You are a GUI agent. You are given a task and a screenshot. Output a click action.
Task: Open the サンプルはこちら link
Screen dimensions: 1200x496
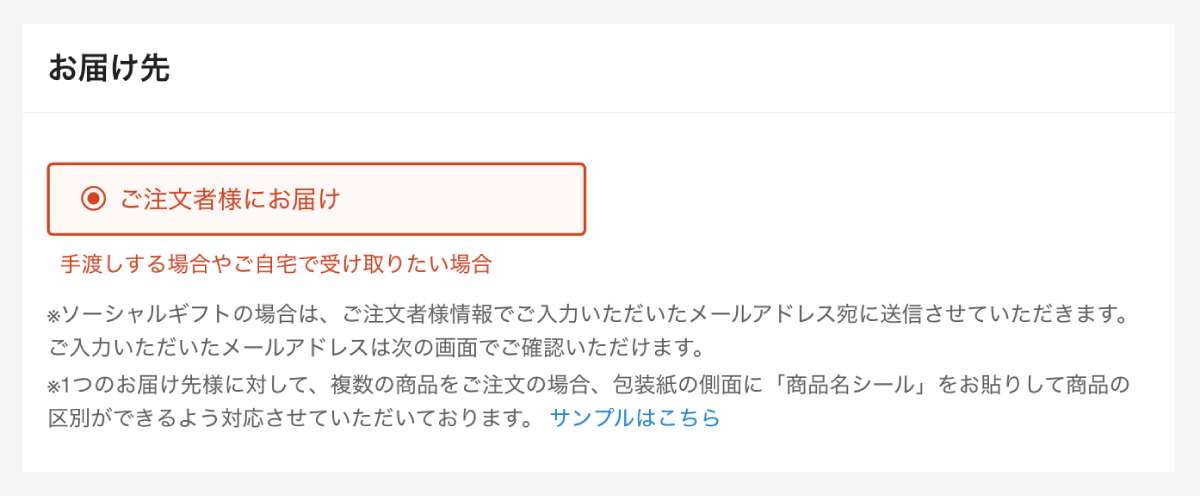pos(634,418)
